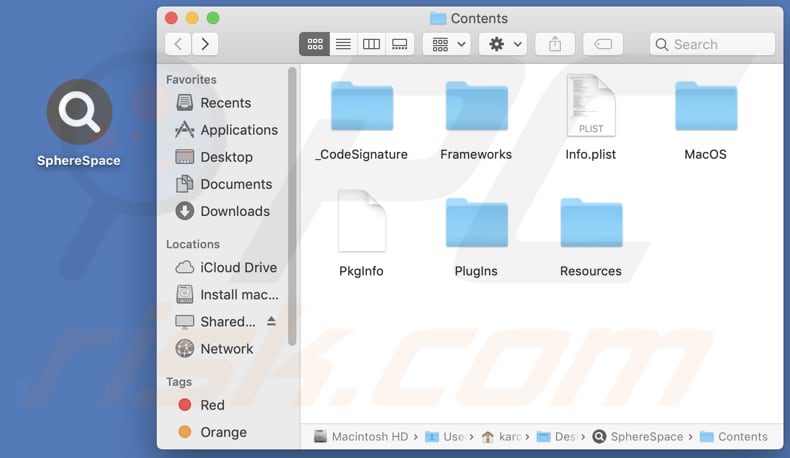Open Network in the sidebar

tap(214, 349)
